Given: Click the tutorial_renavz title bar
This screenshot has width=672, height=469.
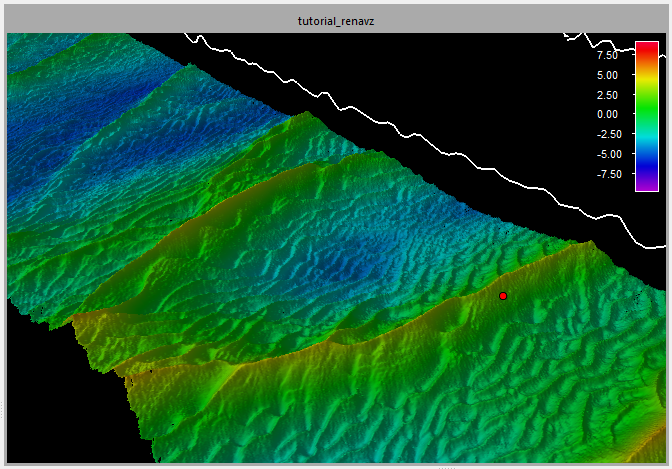Looking at the screenshot, I should (336, 21).
